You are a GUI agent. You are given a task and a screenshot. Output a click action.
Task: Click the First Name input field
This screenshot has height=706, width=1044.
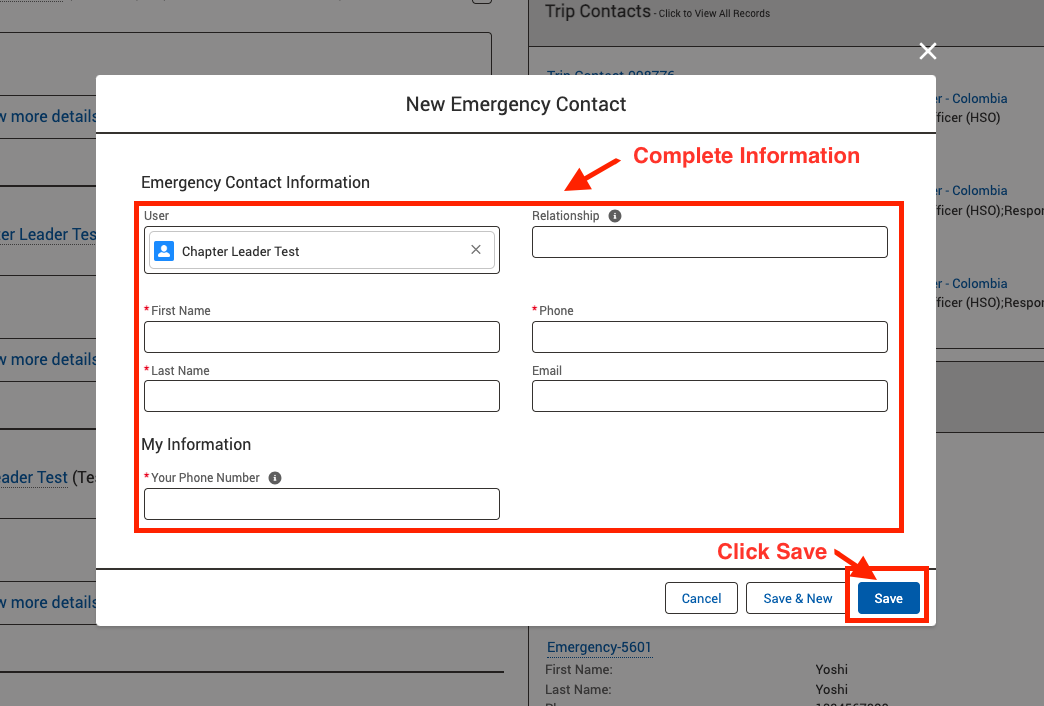click(321, 337)
